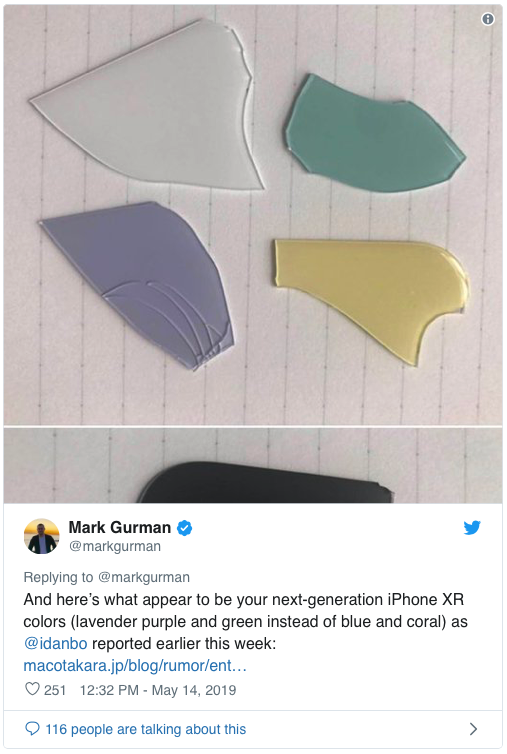Expand conversation using the right chevron arrow
The image size is (507, 754).
[x=473, y=729]
